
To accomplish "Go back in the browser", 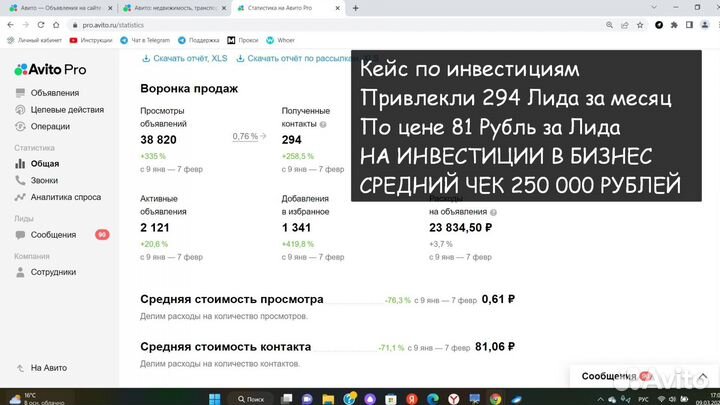I will click(x=11, y=25).
